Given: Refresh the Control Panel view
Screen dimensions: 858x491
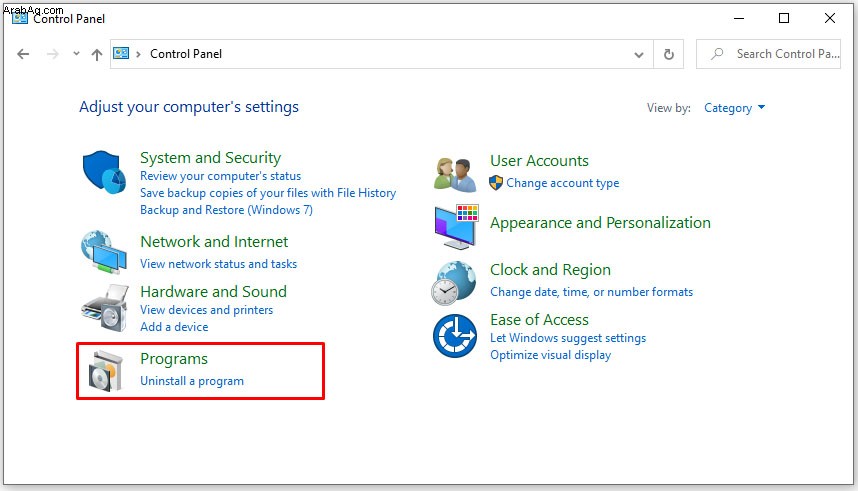Looking at the screenshot, I should click(x=669, y=54).
